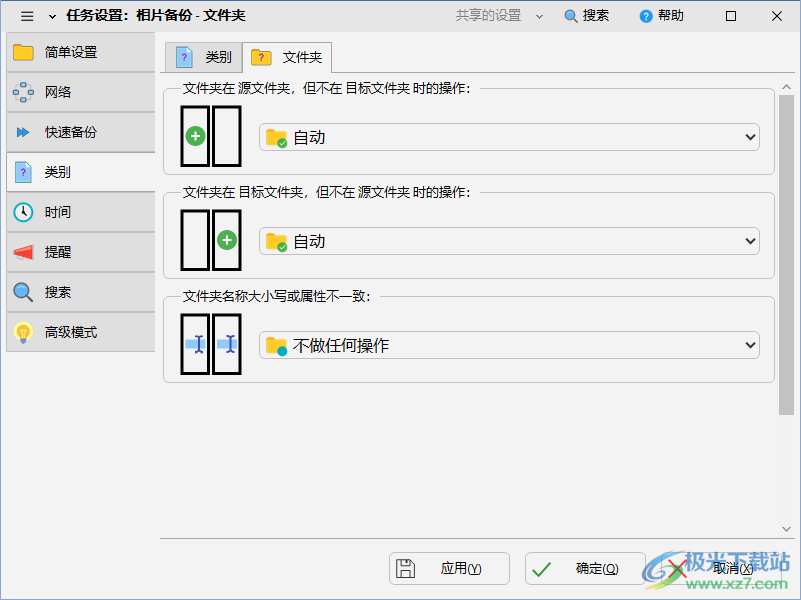Go to 快速备份 settings
801x600 pixels.
click(81, 132)
